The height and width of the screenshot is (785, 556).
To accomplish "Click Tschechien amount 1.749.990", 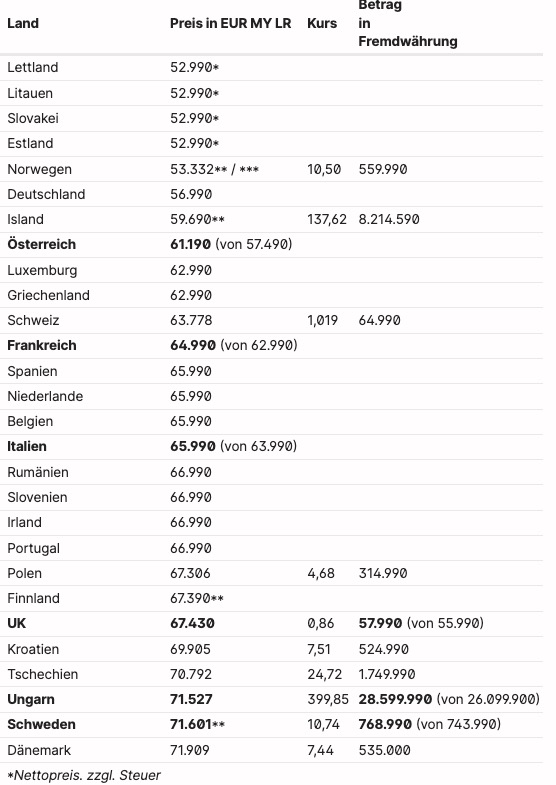I will [x=387, y=674].
